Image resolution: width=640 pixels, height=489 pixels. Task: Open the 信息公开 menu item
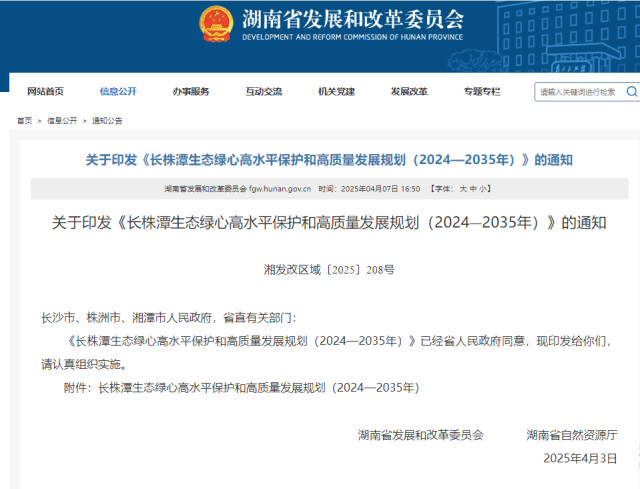118,91
